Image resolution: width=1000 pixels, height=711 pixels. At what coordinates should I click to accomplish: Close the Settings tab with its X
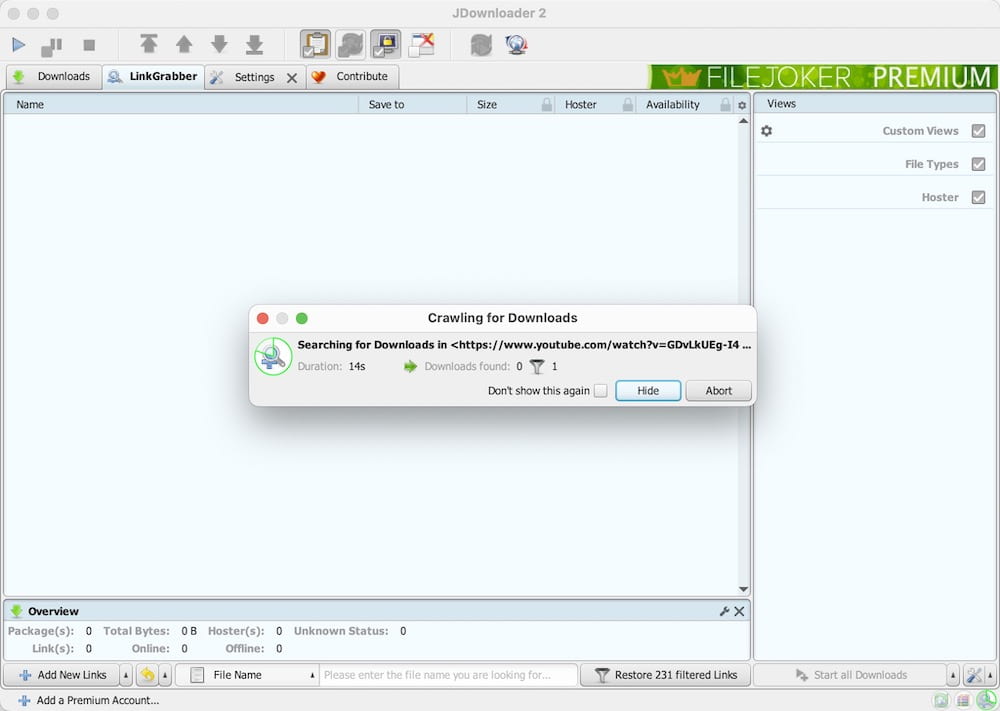pyautogui.click(x=292, y=78)
